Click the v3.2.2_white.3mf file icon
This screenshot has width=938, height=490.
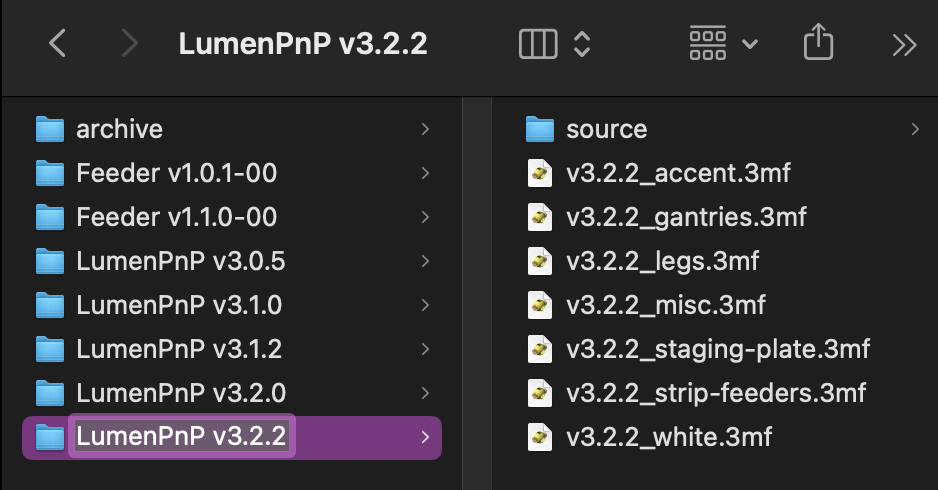point(540,437)
